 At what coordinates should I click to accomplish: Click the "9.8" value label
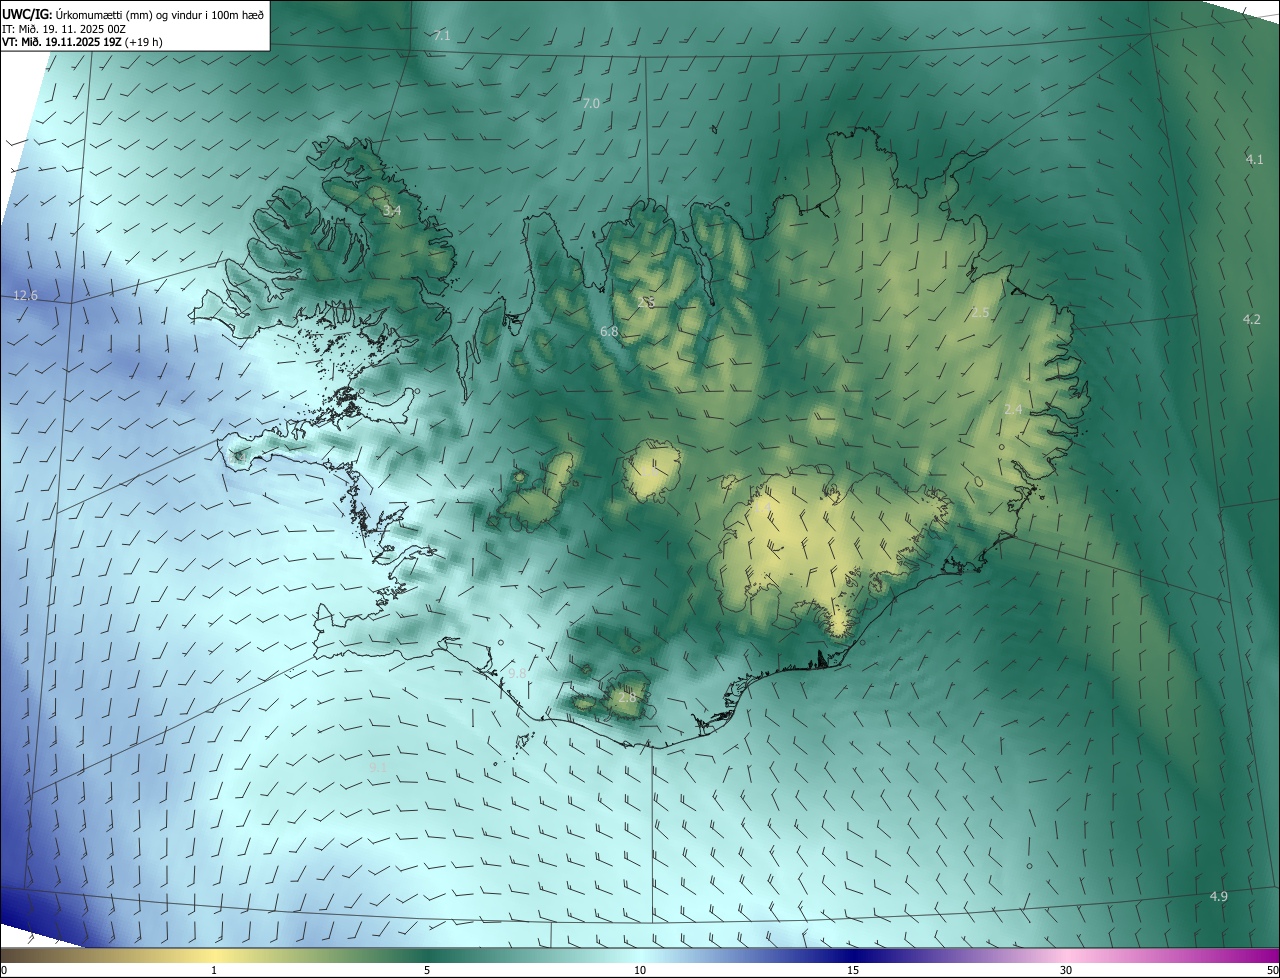pos(517,674)
